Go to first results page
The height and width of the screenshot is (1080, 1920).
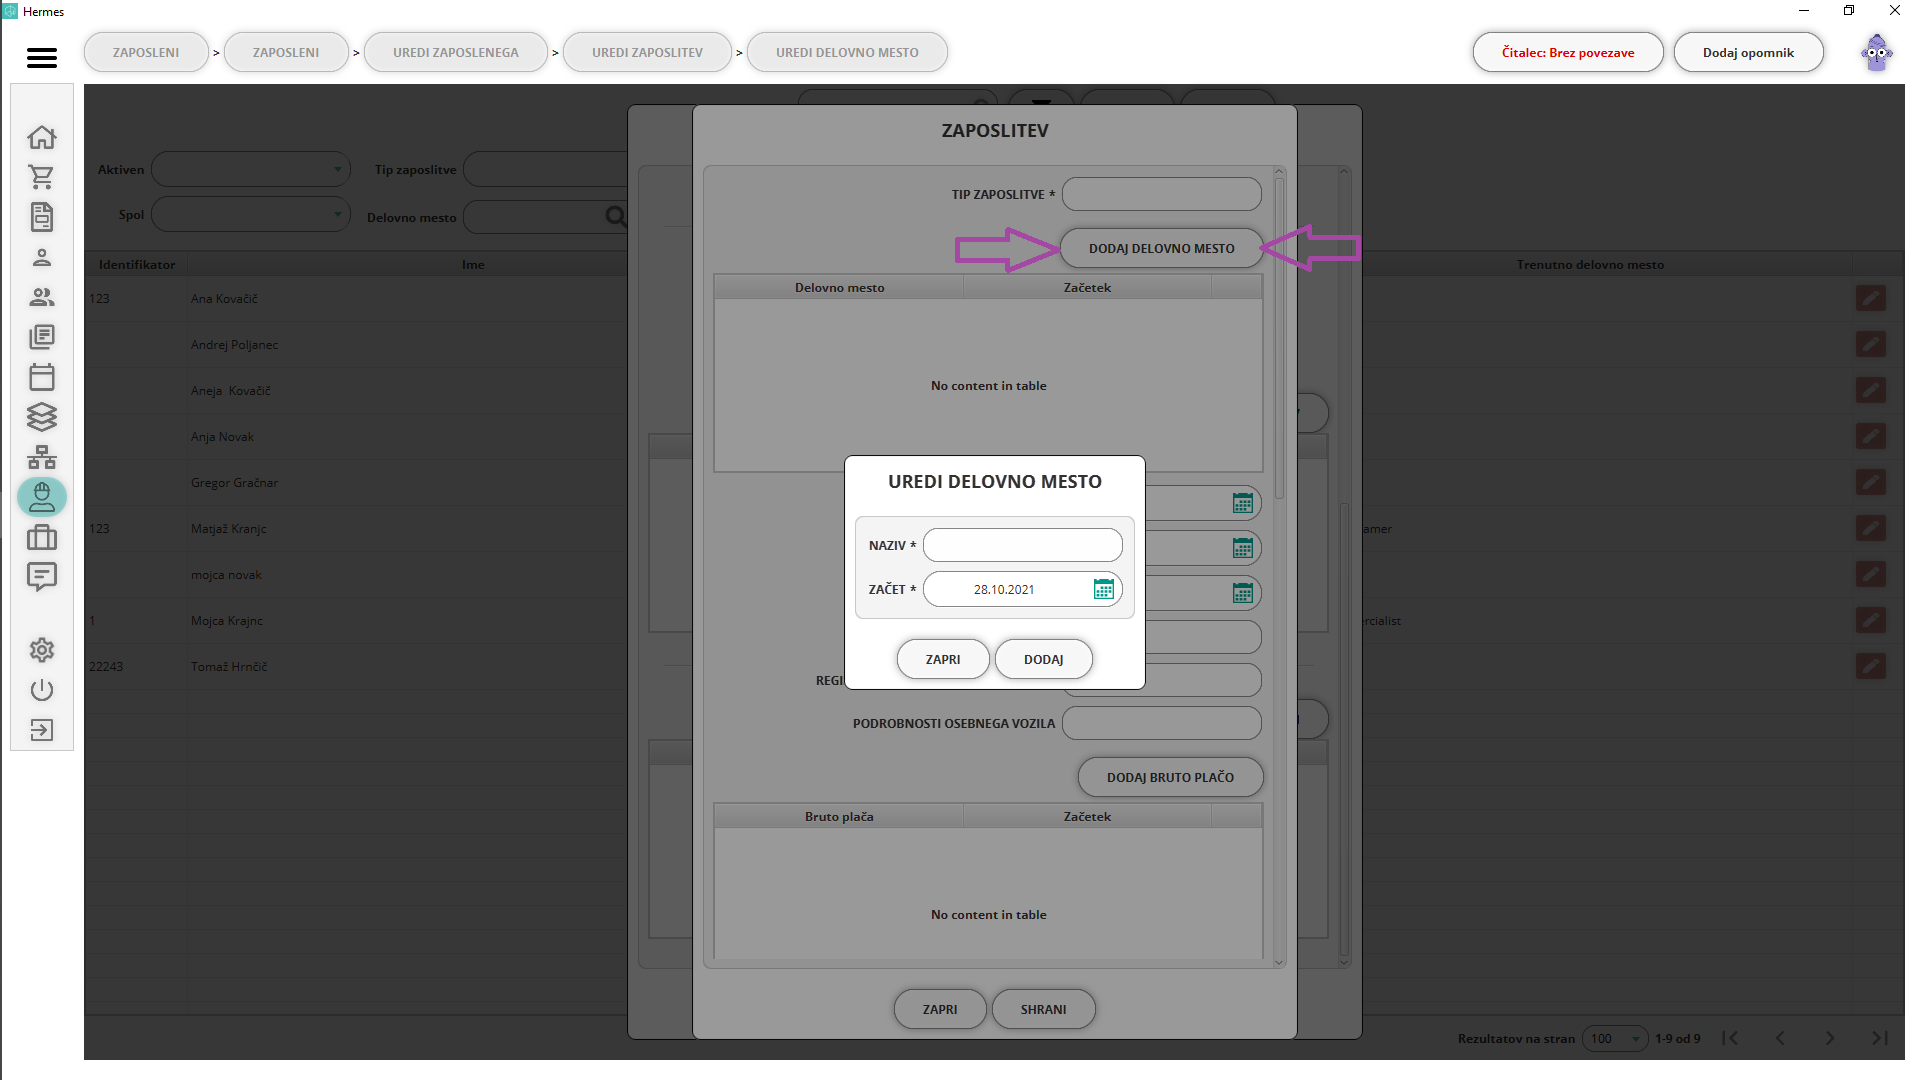pyautogui.click(x=1730, y=1038)
